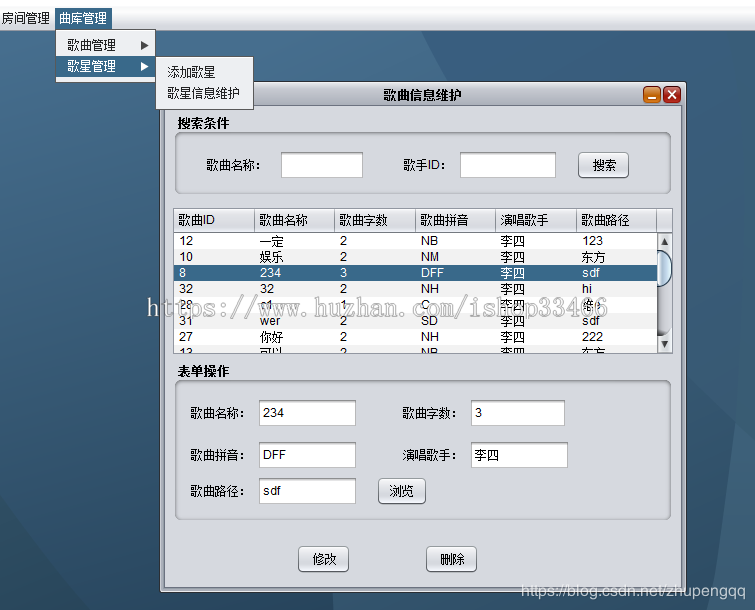Sort by the 歌曲字数 column header

pyautogui.click(x=375, y=221)
